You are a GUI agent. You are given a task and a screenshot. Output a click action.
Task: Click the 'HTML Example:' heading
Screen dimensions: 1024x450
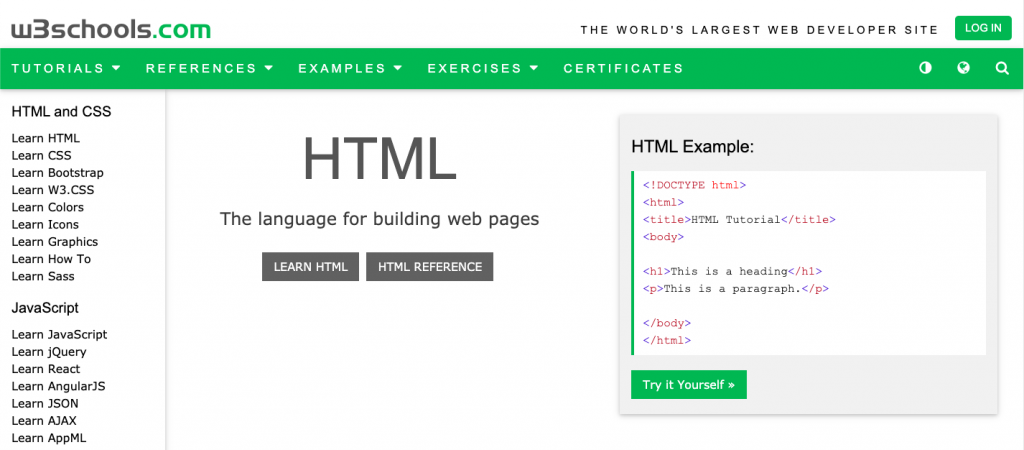pos(693,147)
